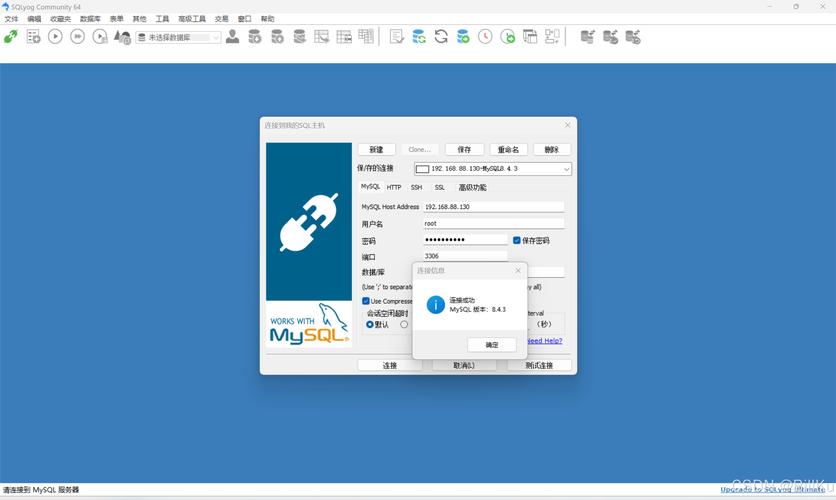The width and height of the screenshot is (836, 500).
Task: Switch to the SSH tab
Action: coord(416,187)
